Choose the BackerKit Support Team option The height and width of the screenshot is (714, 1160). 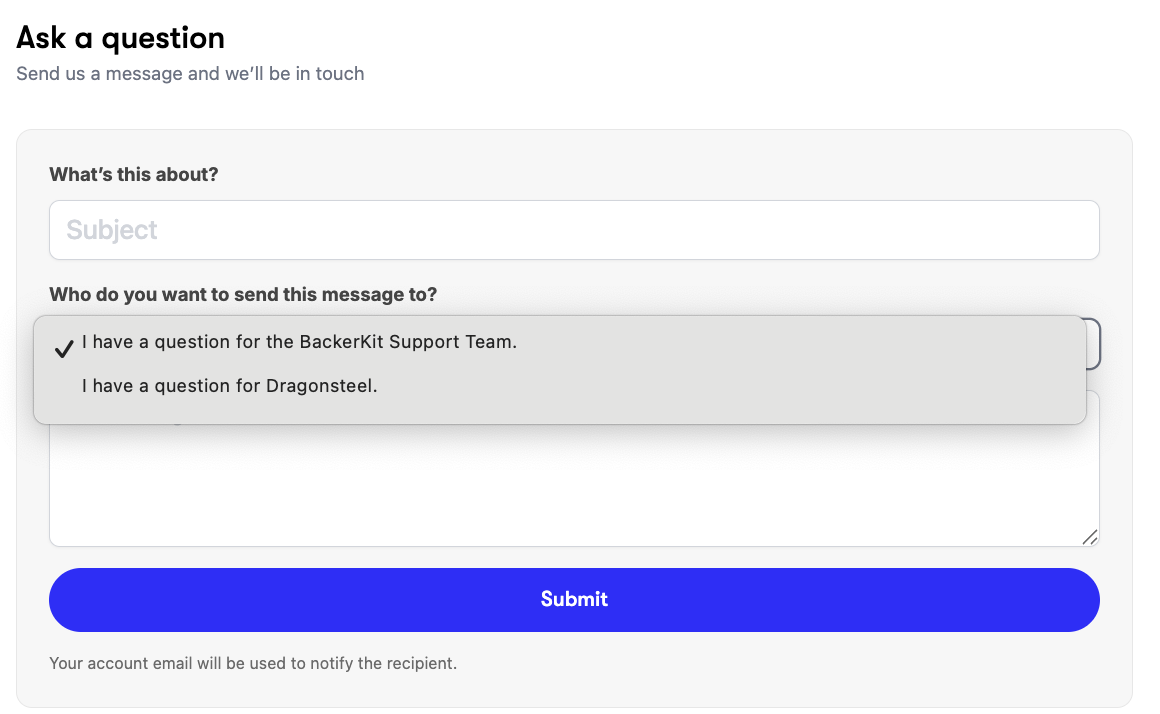coord(299,342)
